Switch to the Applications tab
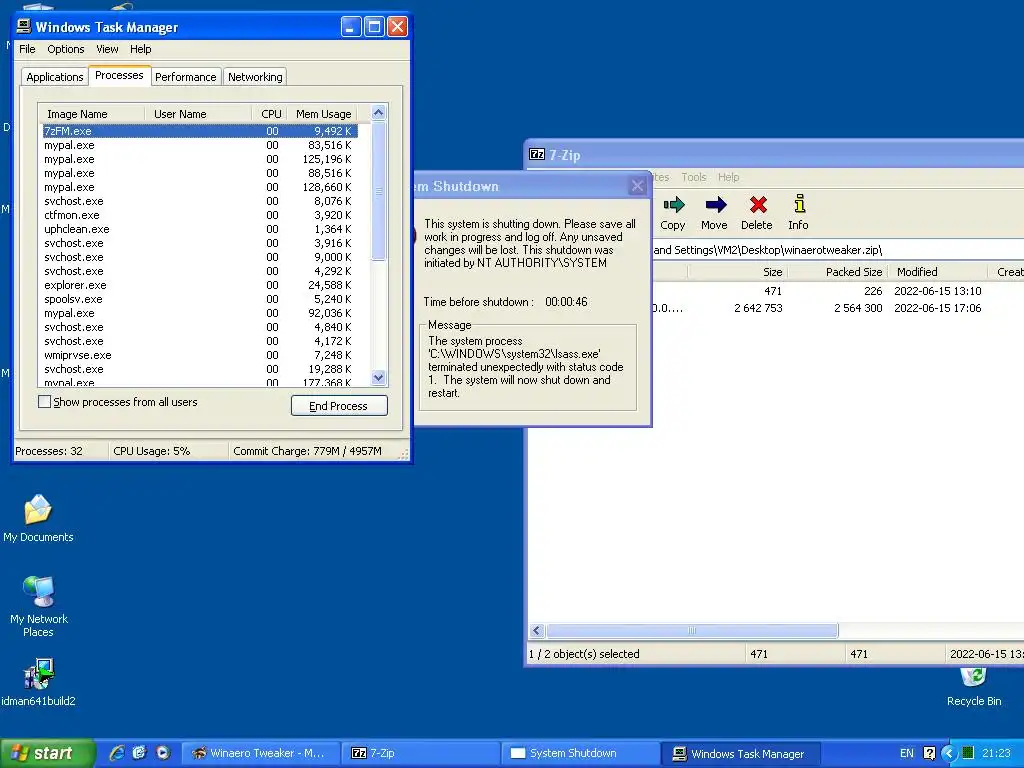Viewport: 1024px width, 768px height. (x=55, y=77)
